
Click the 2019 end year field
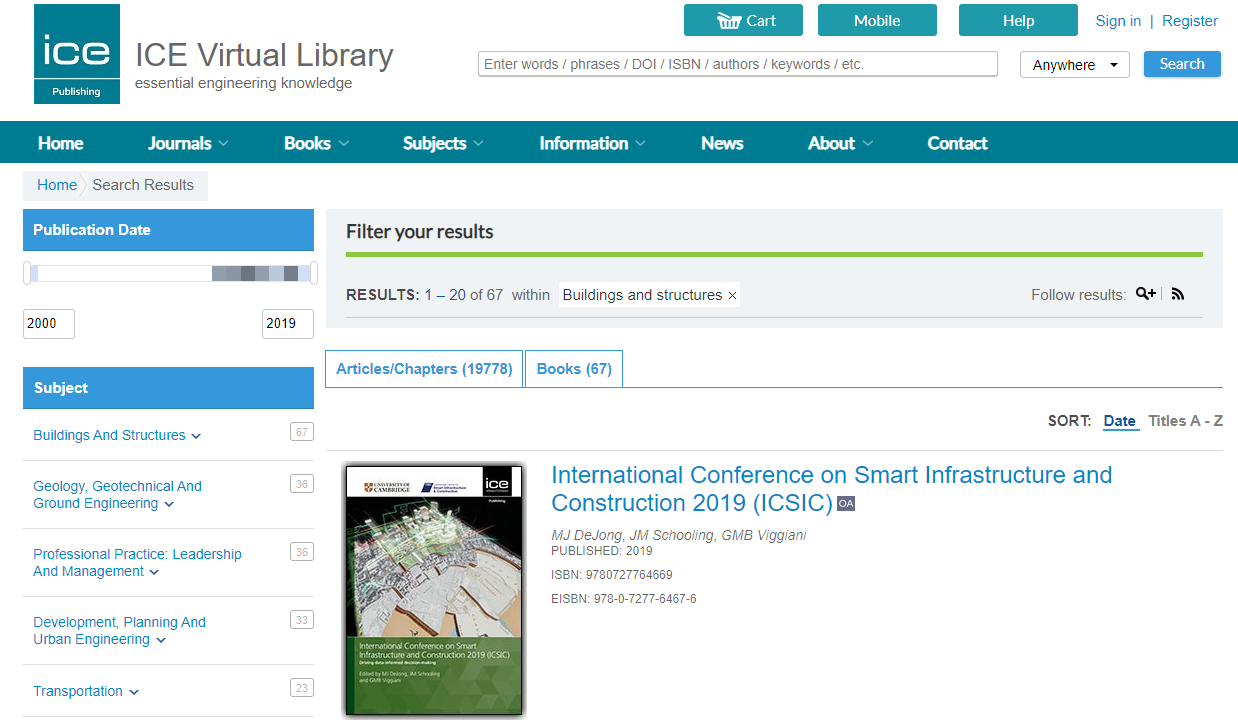pos(288,324)
